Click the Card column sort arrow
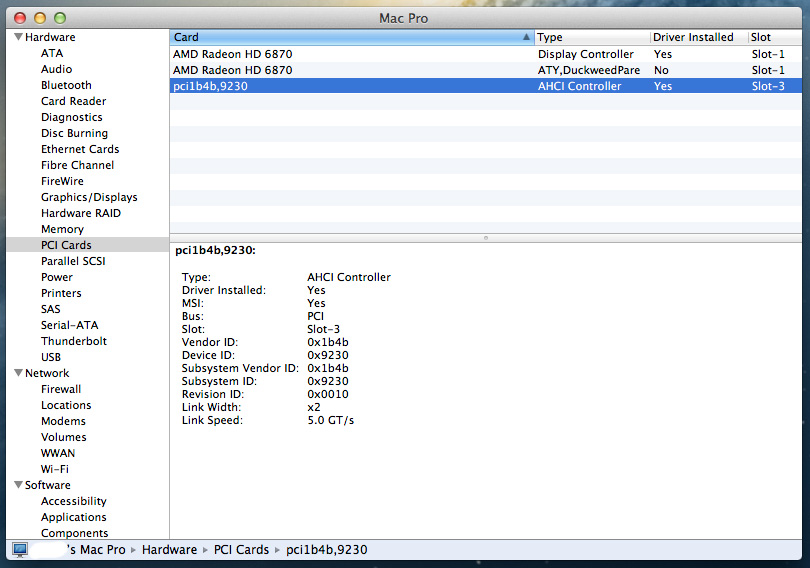The height and width of the screenshot is (568, 810). pos(526,37)
